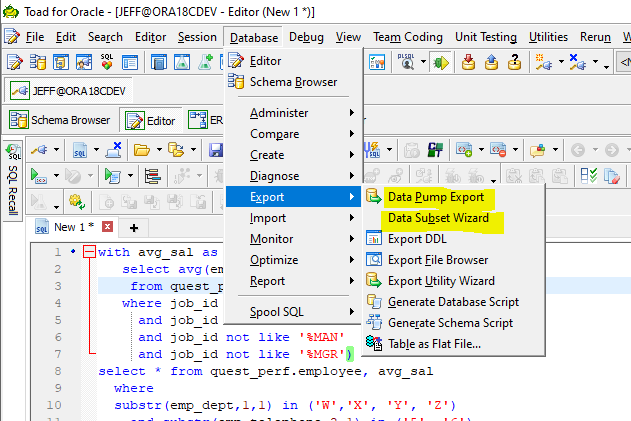
Task: Close the New 1 editor tab
Action: point(107,227)
